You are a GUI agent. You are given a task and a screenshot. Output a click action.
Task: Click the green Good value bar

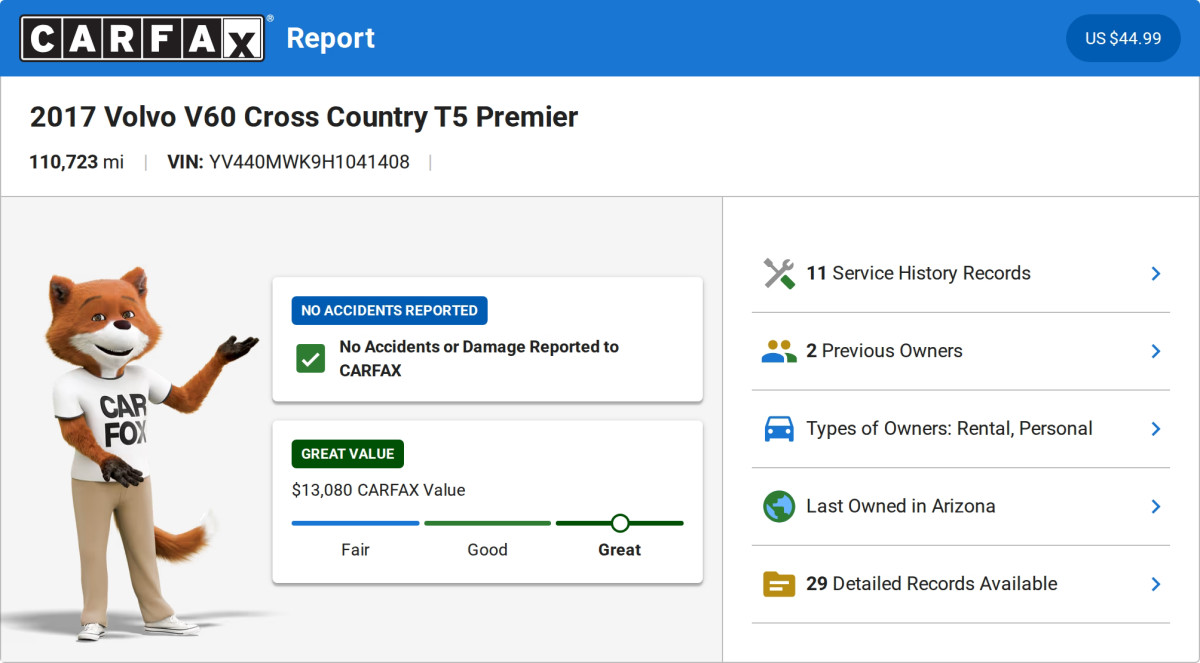coord(487,523)
